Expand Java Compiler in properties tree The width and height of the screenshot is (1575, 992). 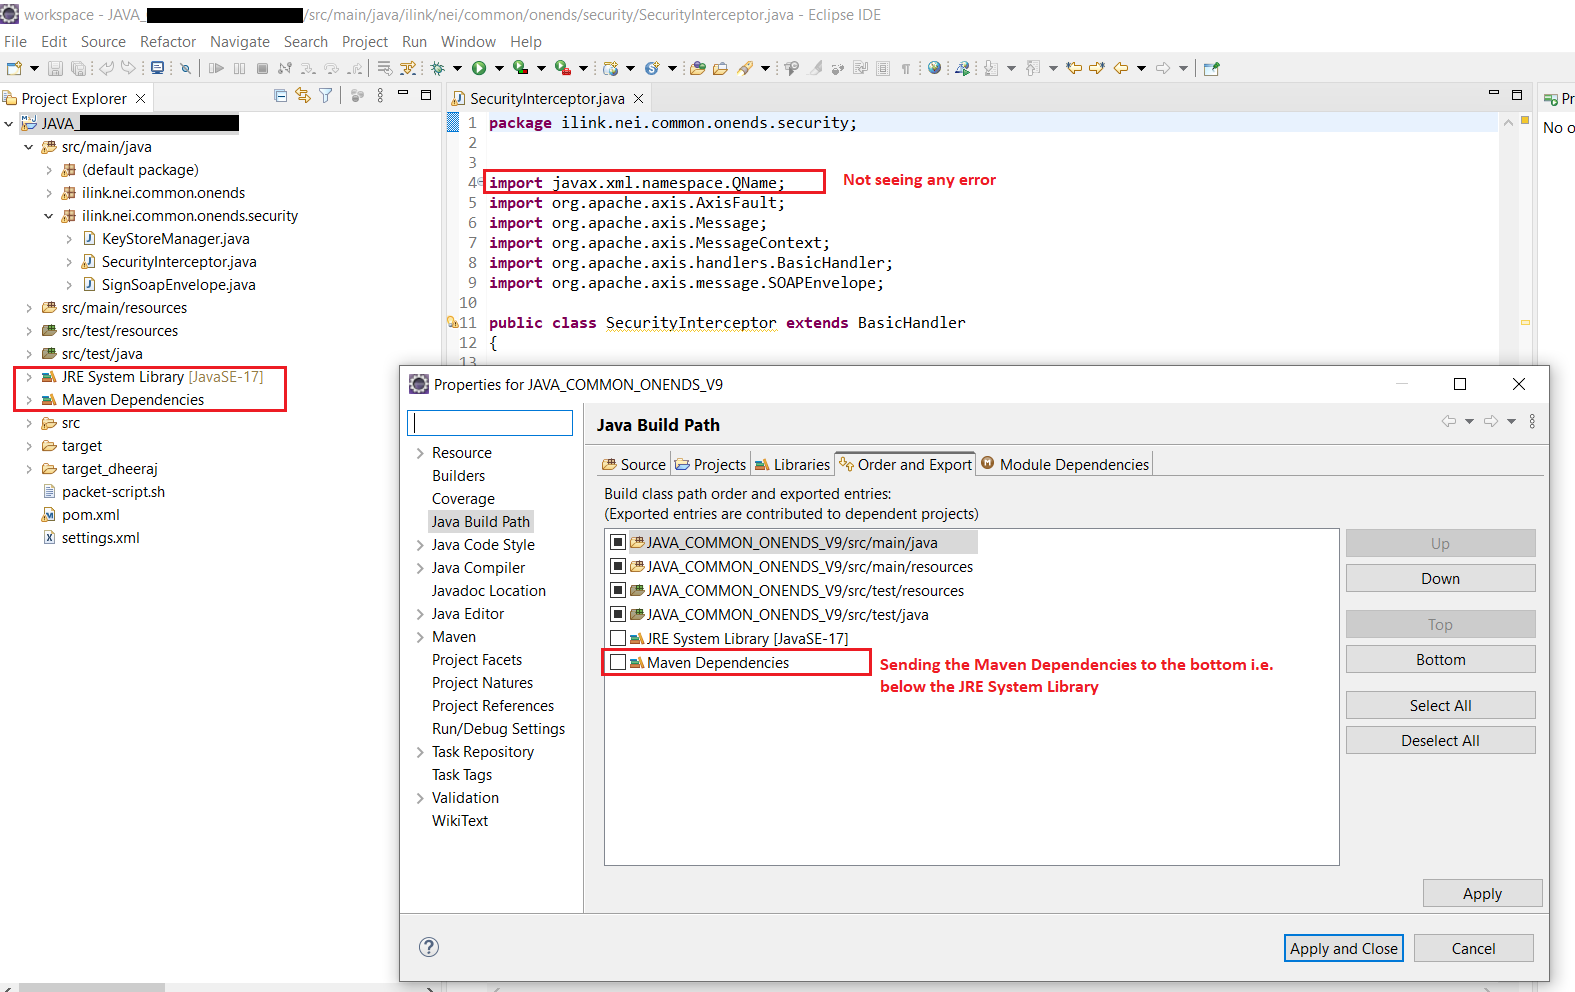(420, 568)
